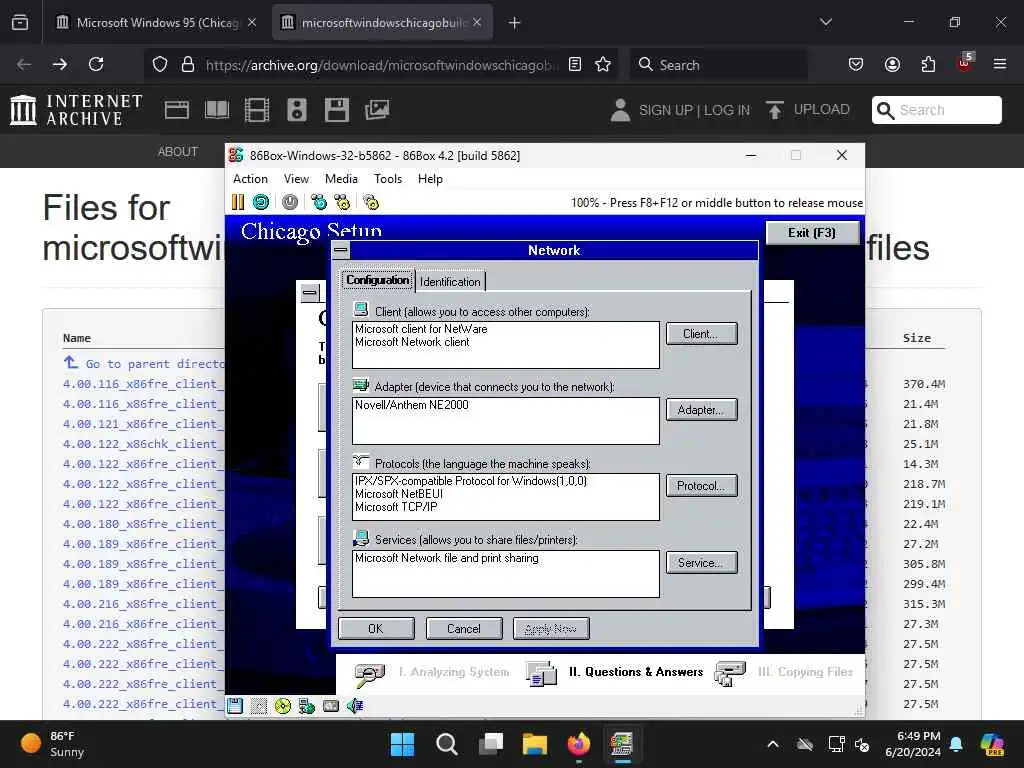
Task: Click the Firefox address bar URL
Action: pyautogui.click(x=381, y=65)
